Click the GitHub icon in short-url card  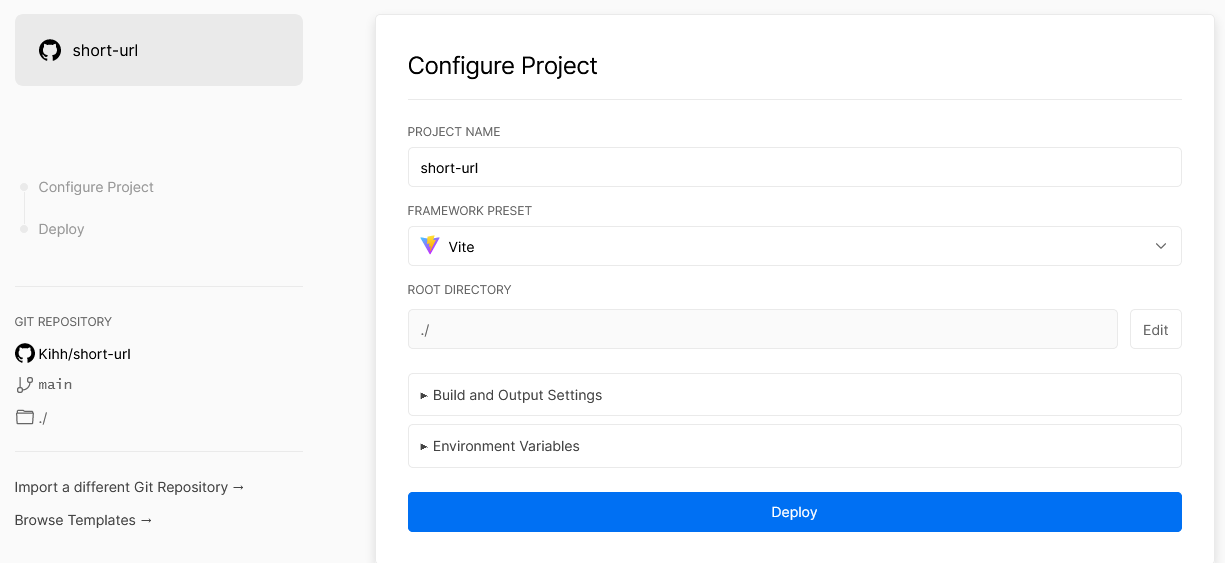(50, 50)
